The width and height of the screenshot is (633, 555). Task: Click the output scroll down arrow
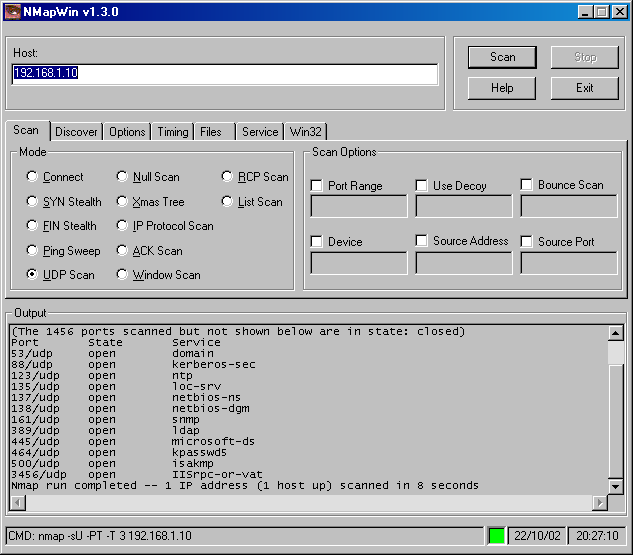(x=615, y=487)
